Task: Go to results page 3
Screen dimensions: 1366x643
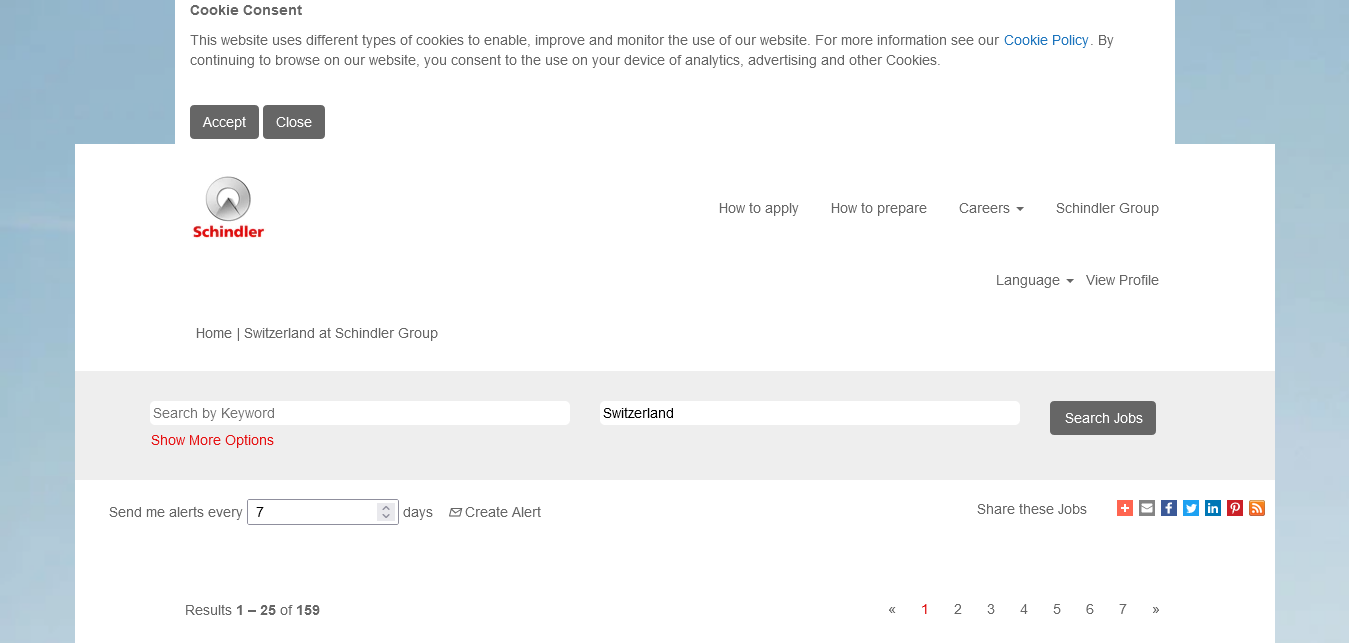Action: [x=990, y=609]
